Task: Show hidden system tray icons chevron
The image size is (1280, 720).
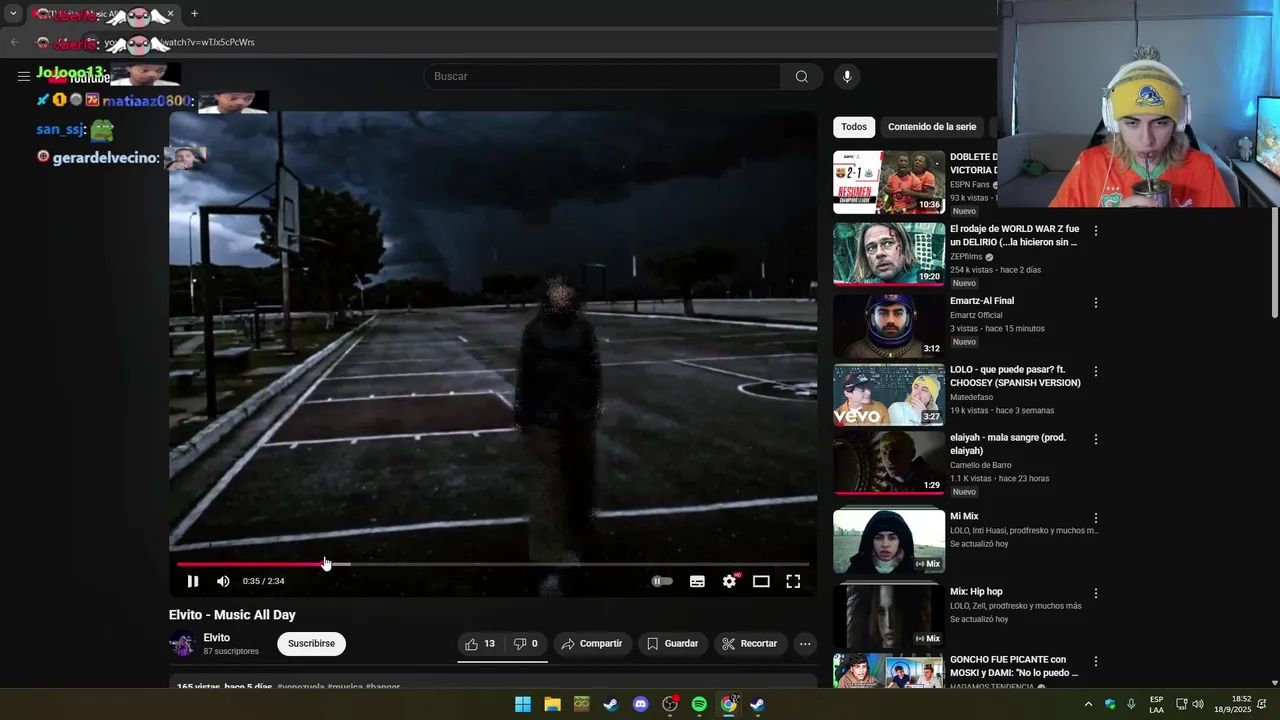Action: click(1088, 704)
